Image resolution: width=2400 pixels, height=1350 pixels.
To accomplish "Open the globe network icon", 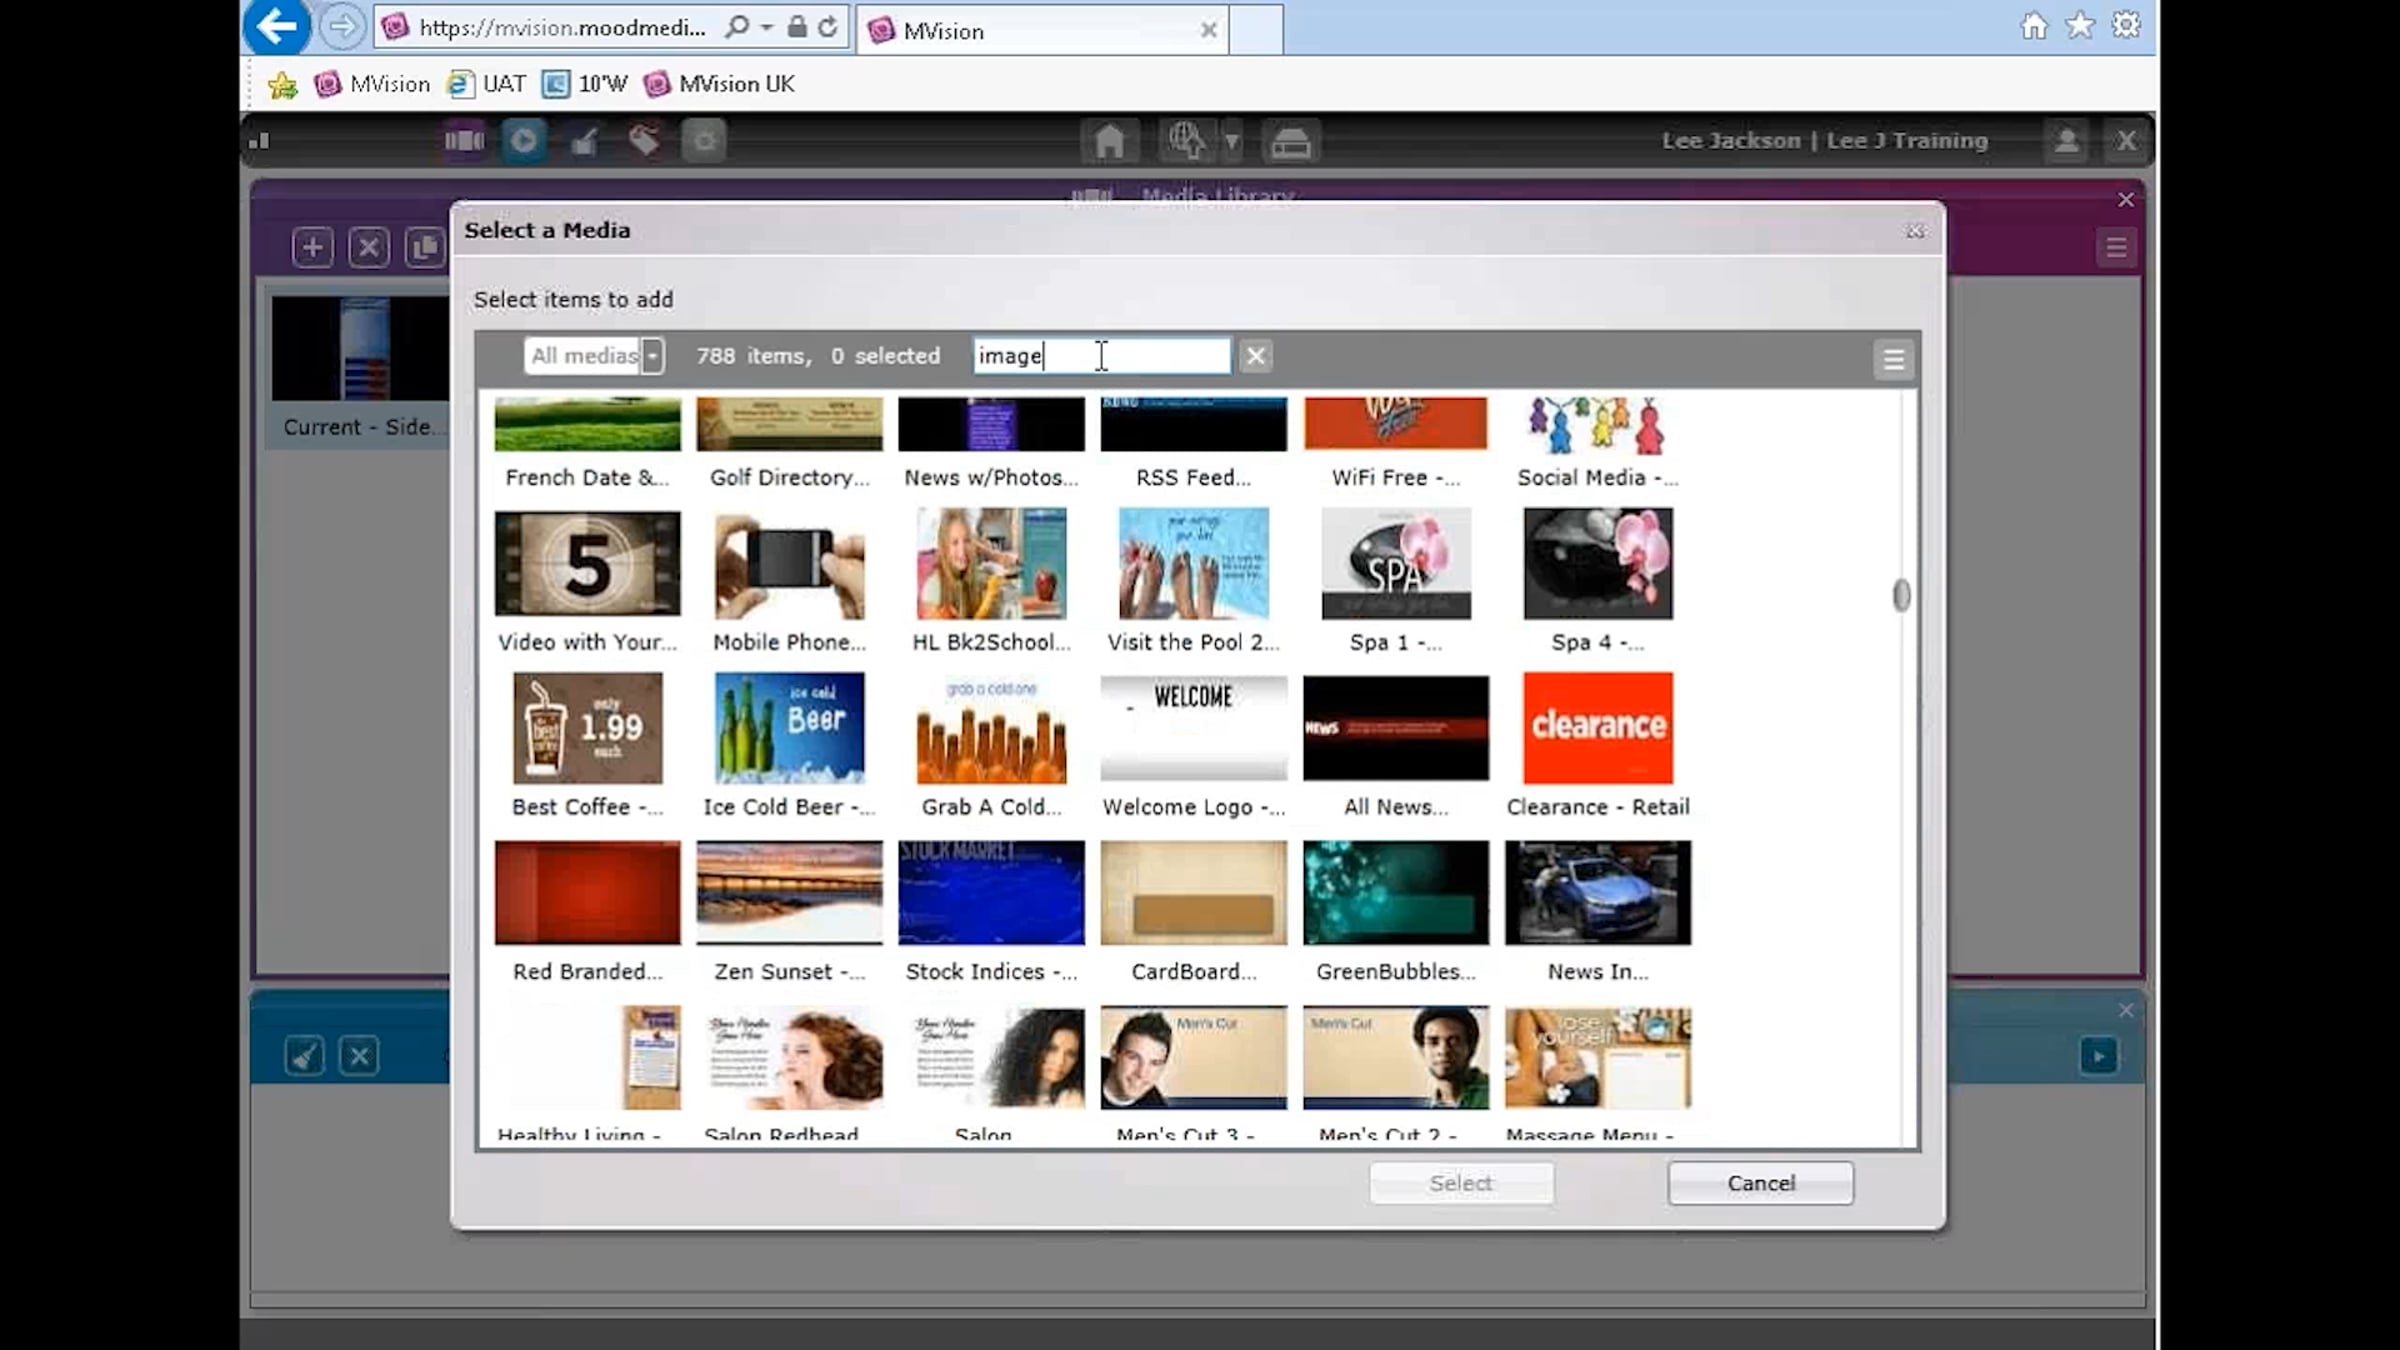I will tap(1186, 141).
